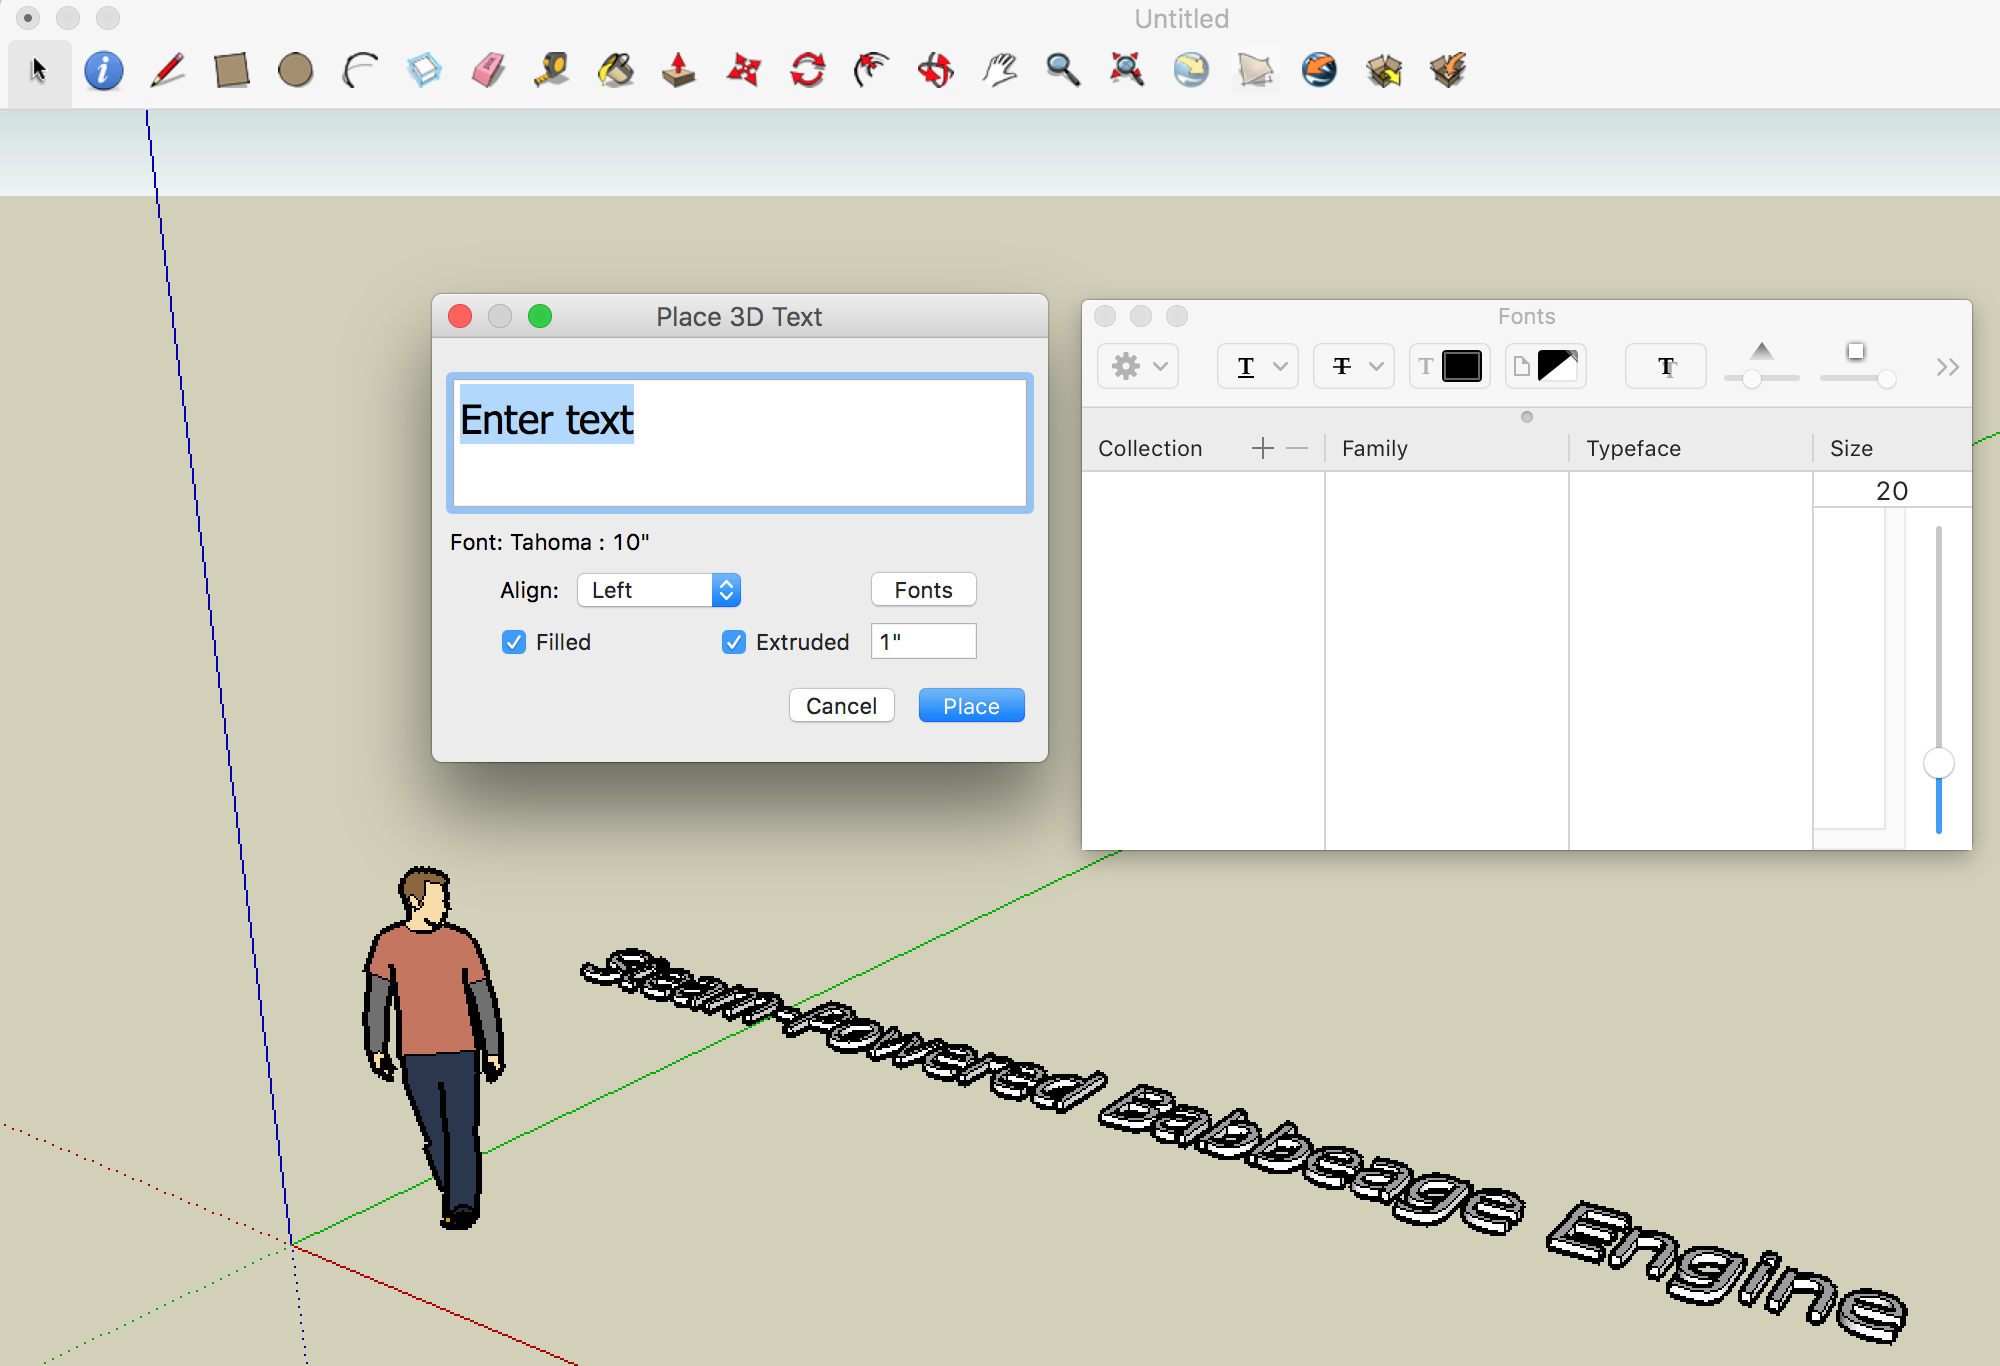Open Entity Info with the info icon
The width and height of the screenshot is (2000, 1366).
click(103, 70)
